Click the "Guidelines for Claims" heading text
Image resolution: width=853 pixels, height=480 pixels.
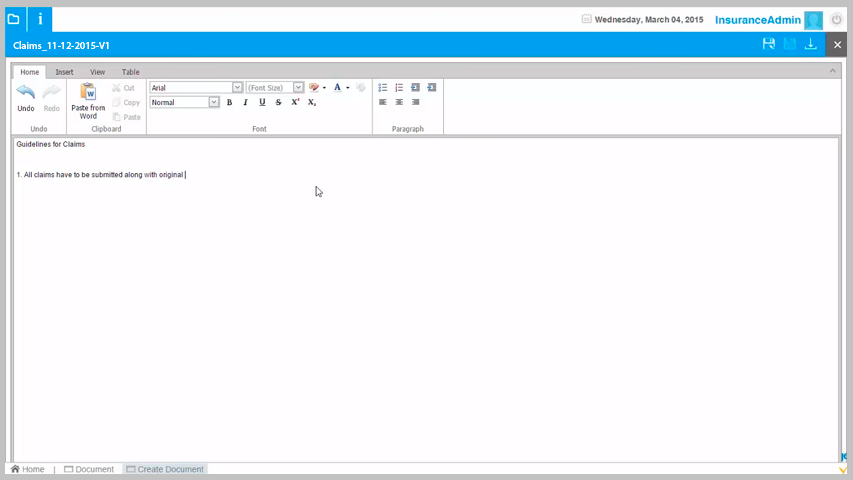(51, 144)
